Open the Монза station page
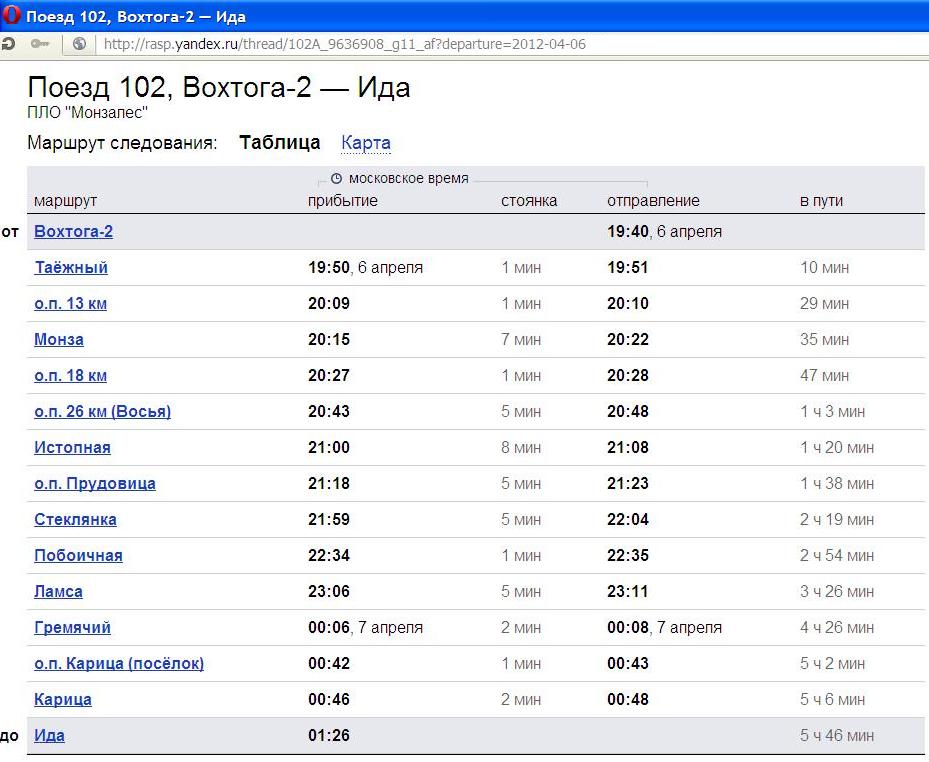929x762 pixels. 59,340
